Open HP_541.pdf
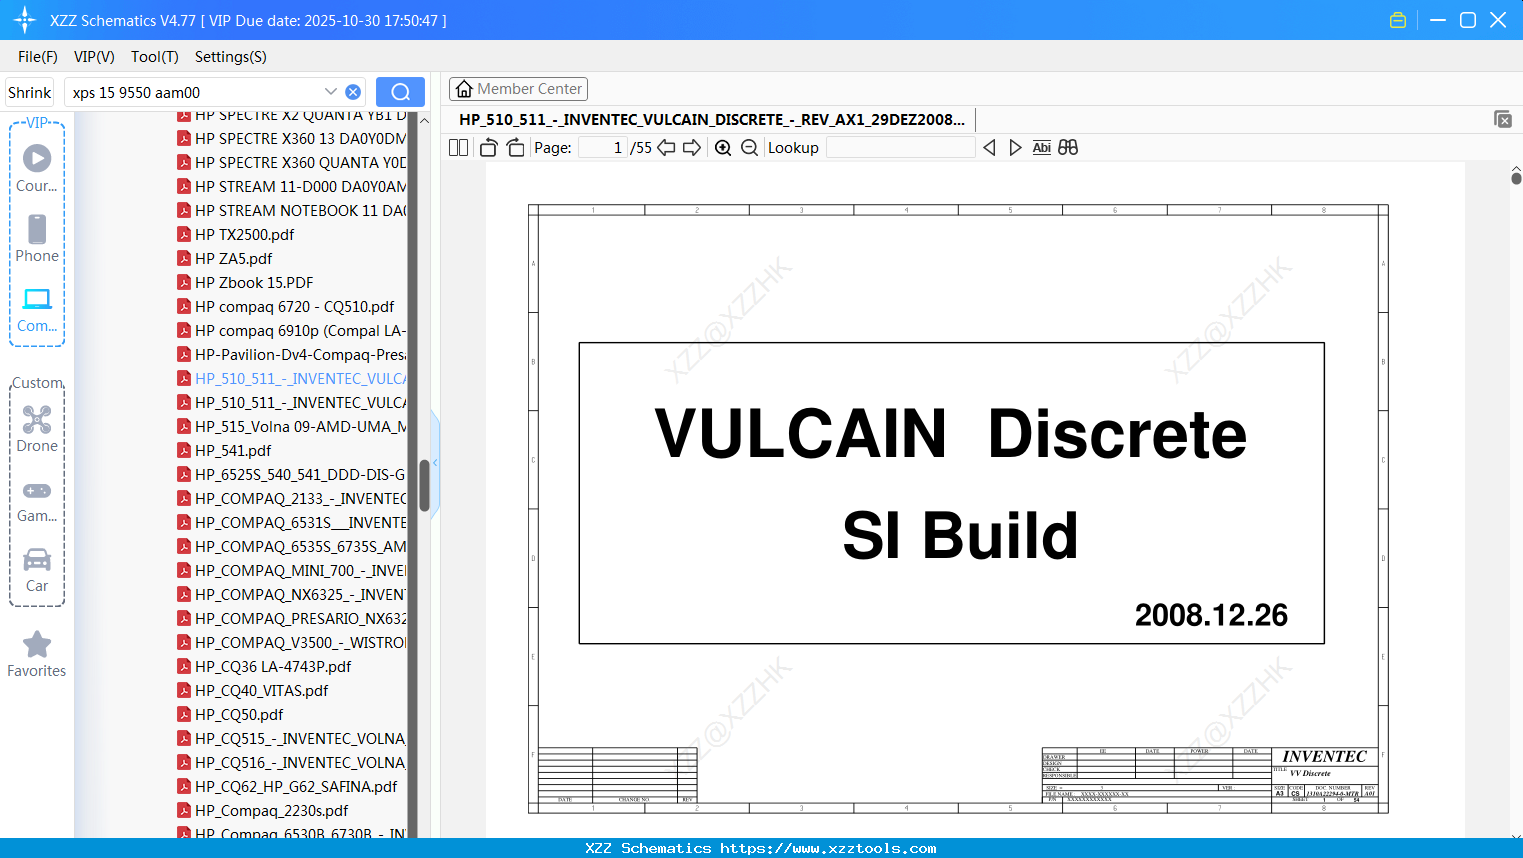The image size is (1523, 858). (233, 450)
